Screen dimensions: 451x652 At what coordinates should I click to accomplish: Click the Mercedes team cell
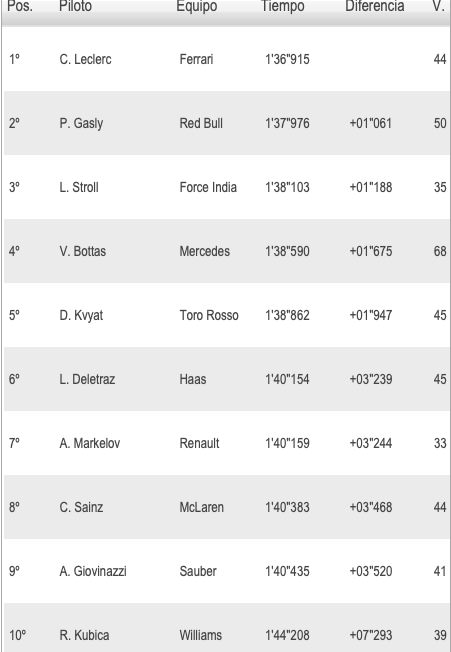click(205, 252)
